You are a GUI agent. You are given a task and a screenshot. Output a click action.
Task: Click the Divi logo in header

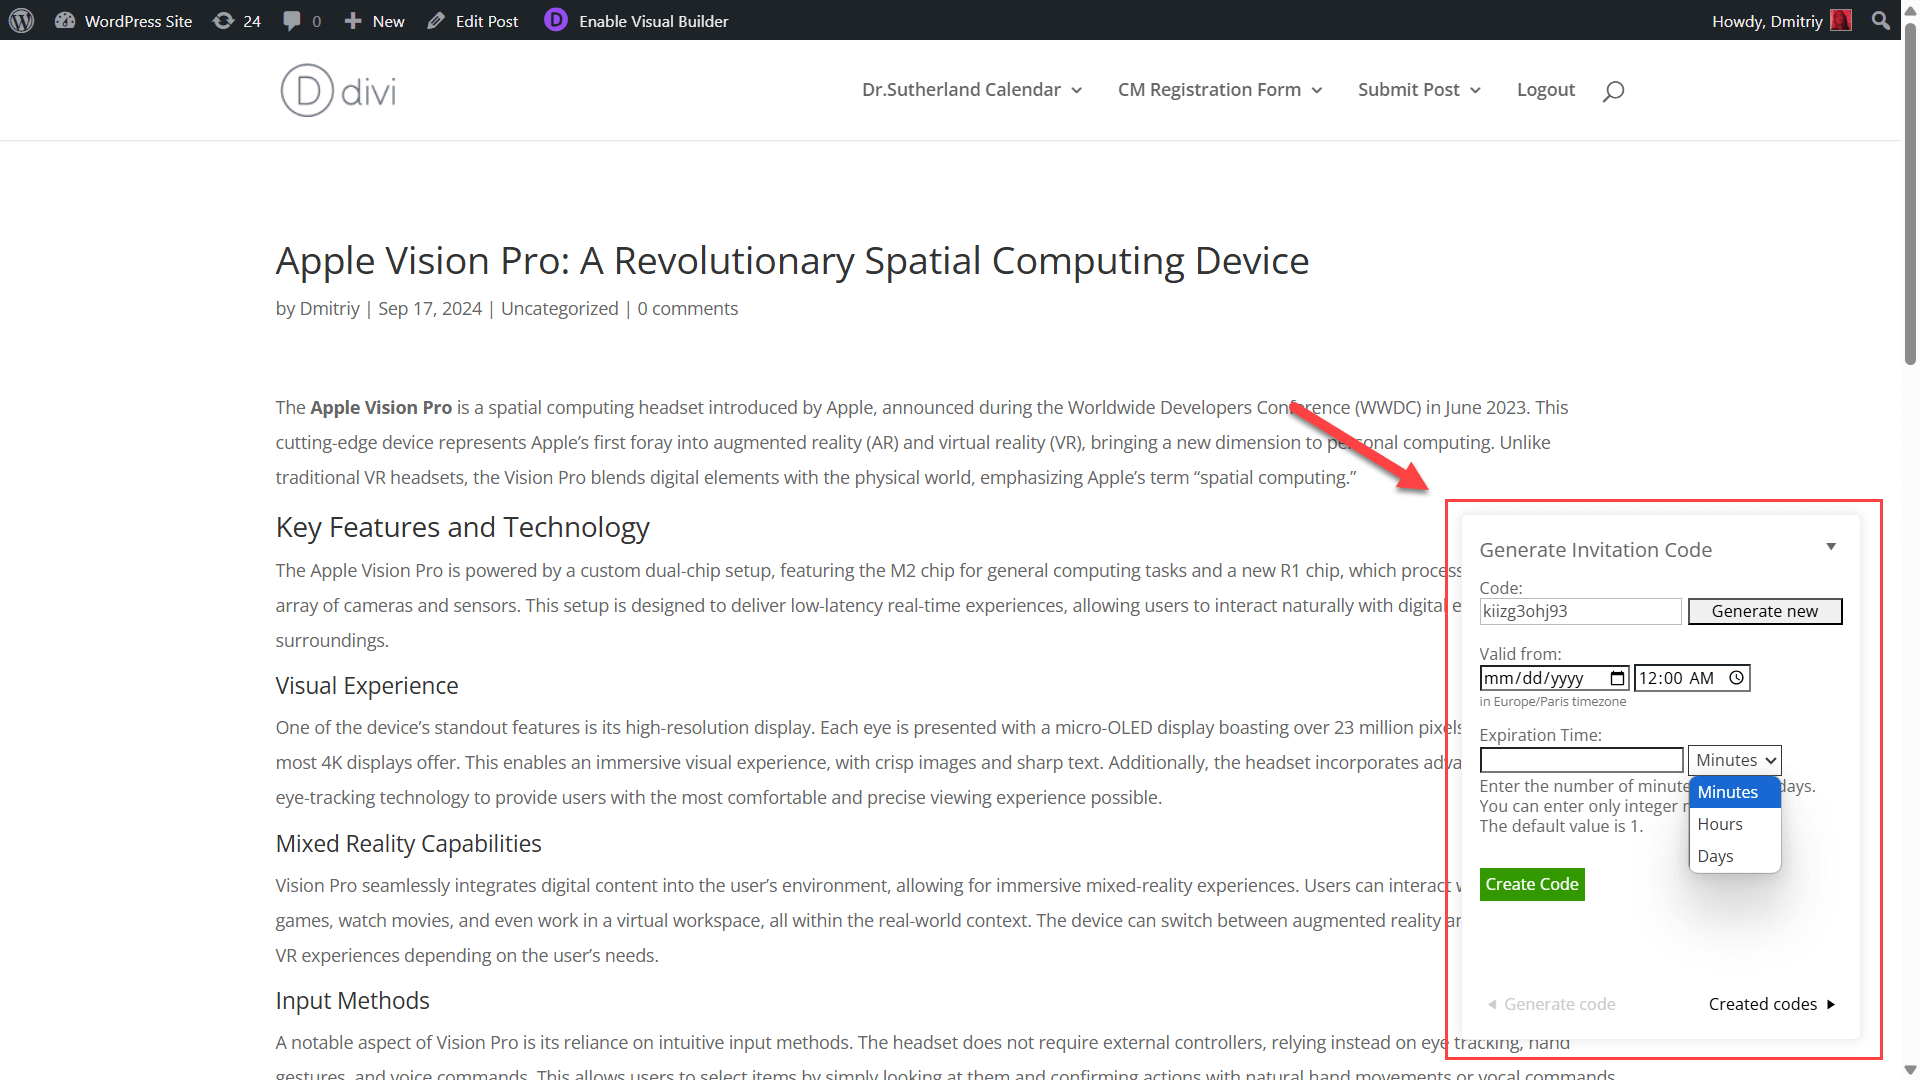click(x=338, y=90)
